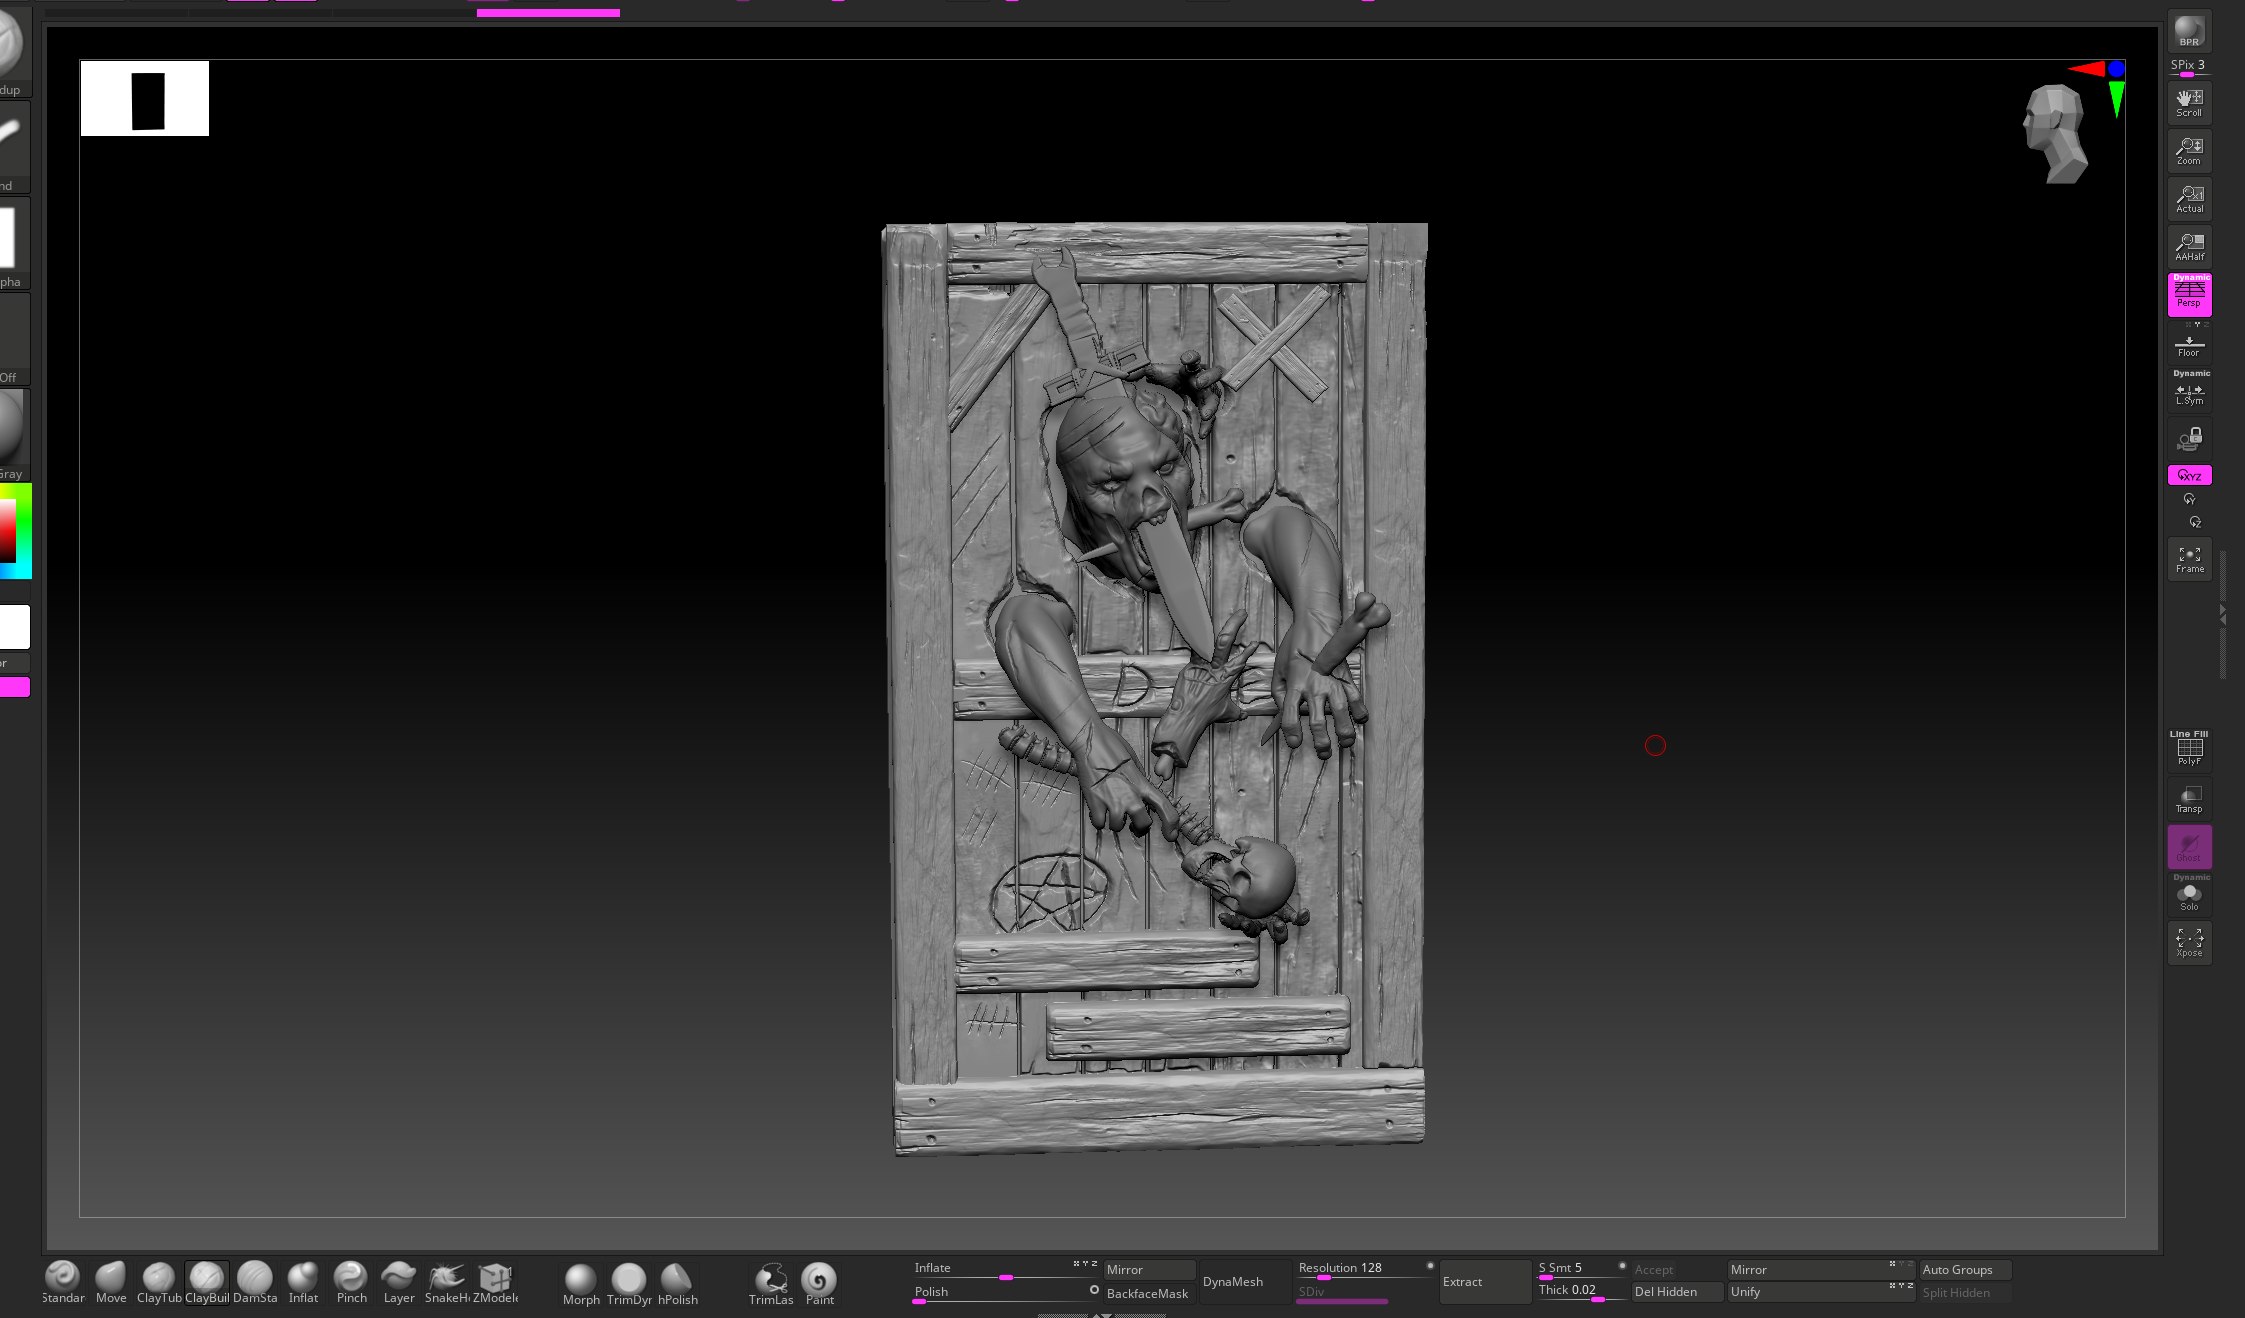The image size is (2245, 1318).
Task: Click the Resolution 128 slider
Action: (1365, 1269)
